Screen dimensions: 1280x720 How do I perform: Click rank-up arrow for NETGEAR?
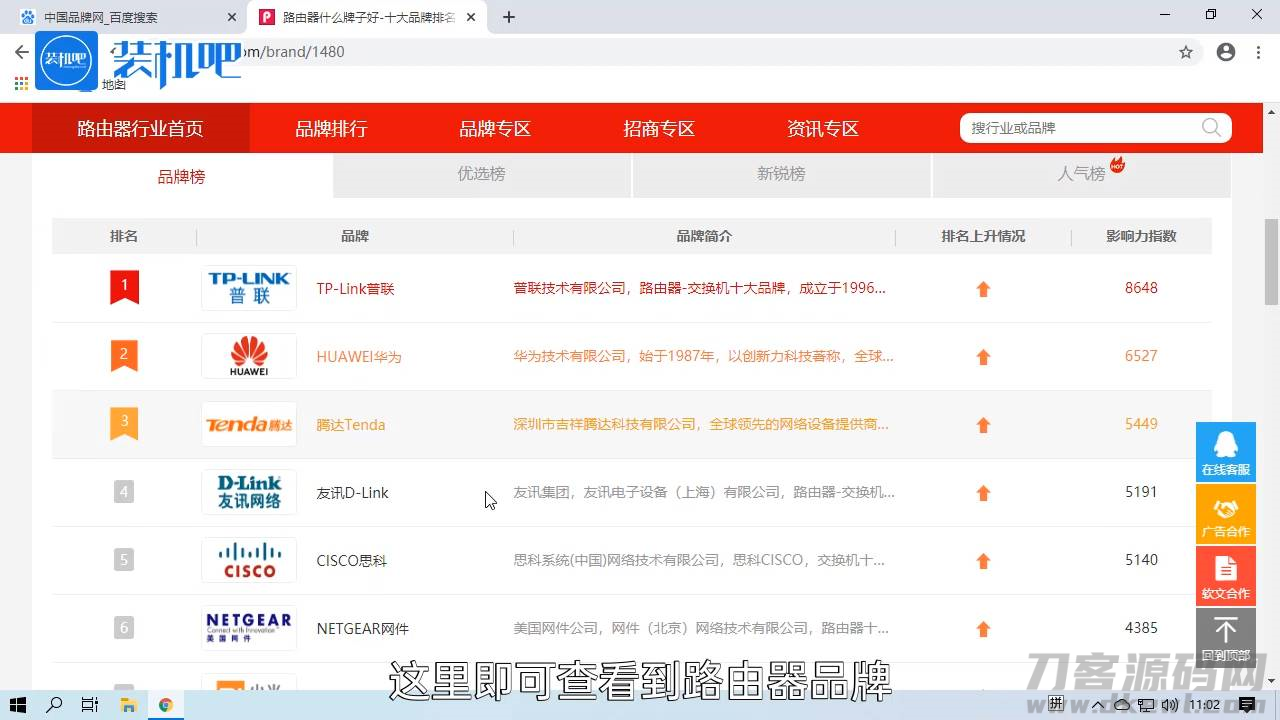[983, 629]
